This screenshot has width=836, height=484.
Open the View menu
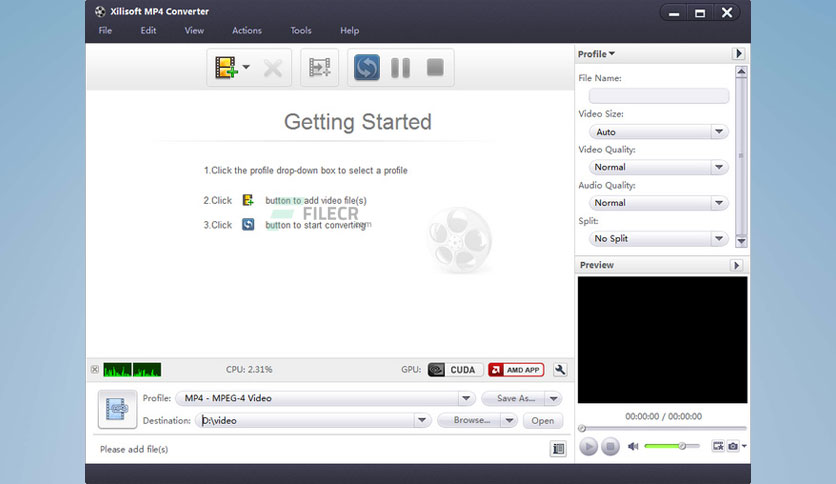(x=194, y=30)
